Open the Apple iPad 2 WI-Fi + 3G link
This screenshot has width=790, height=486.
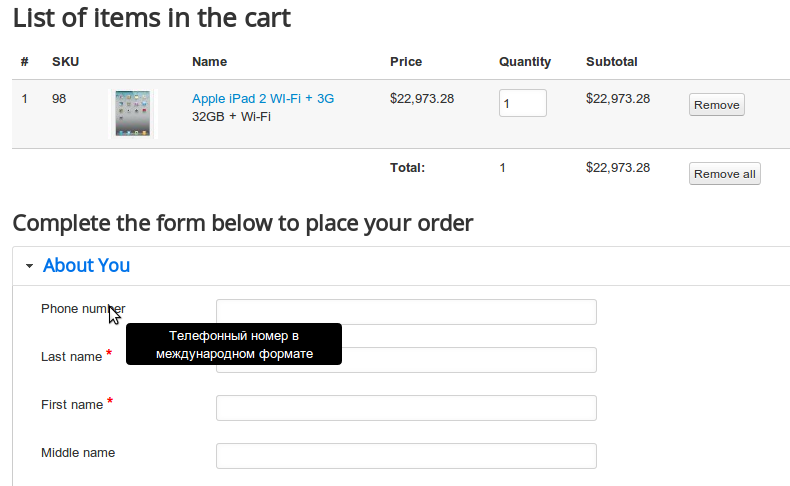[x=263, y=98]
